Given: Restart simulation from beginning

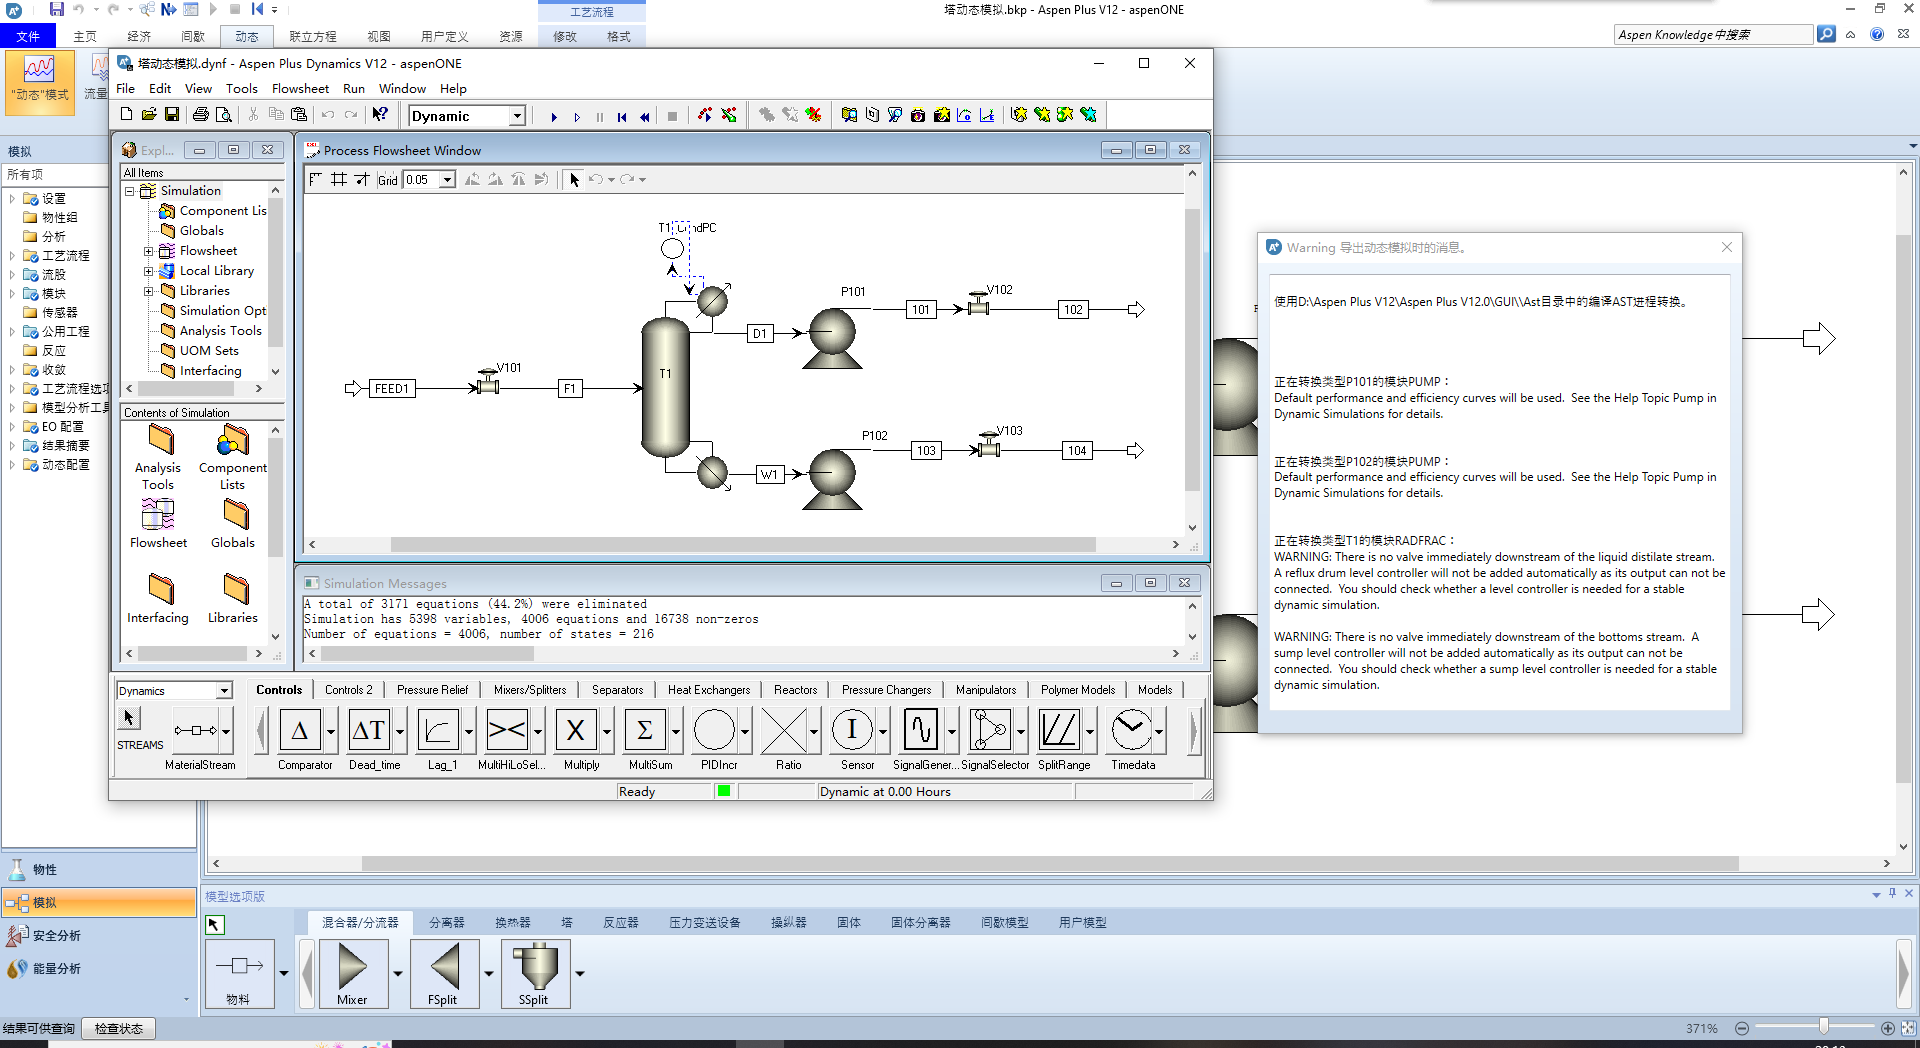Looking at the screenshot, I should coord(622,116).
